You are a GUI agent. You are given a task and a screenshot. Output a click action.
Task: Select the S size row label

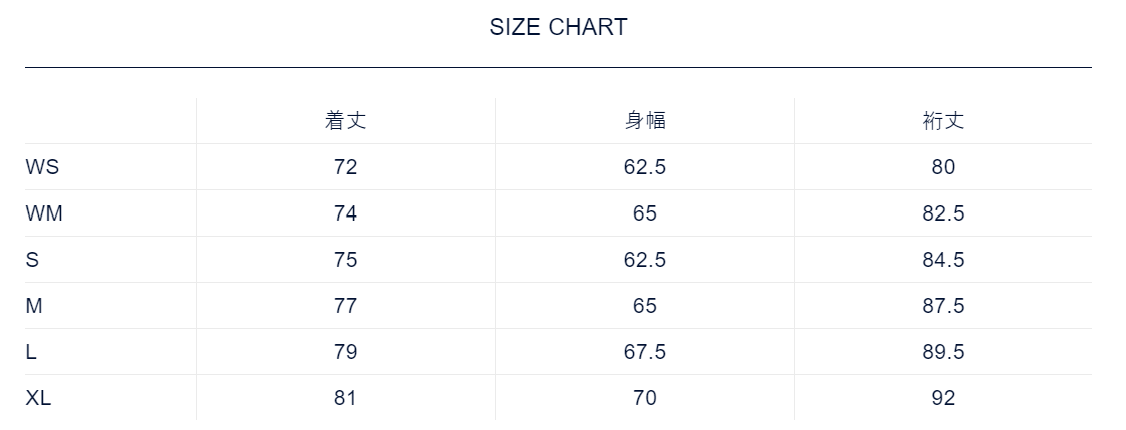click(32, 259)
